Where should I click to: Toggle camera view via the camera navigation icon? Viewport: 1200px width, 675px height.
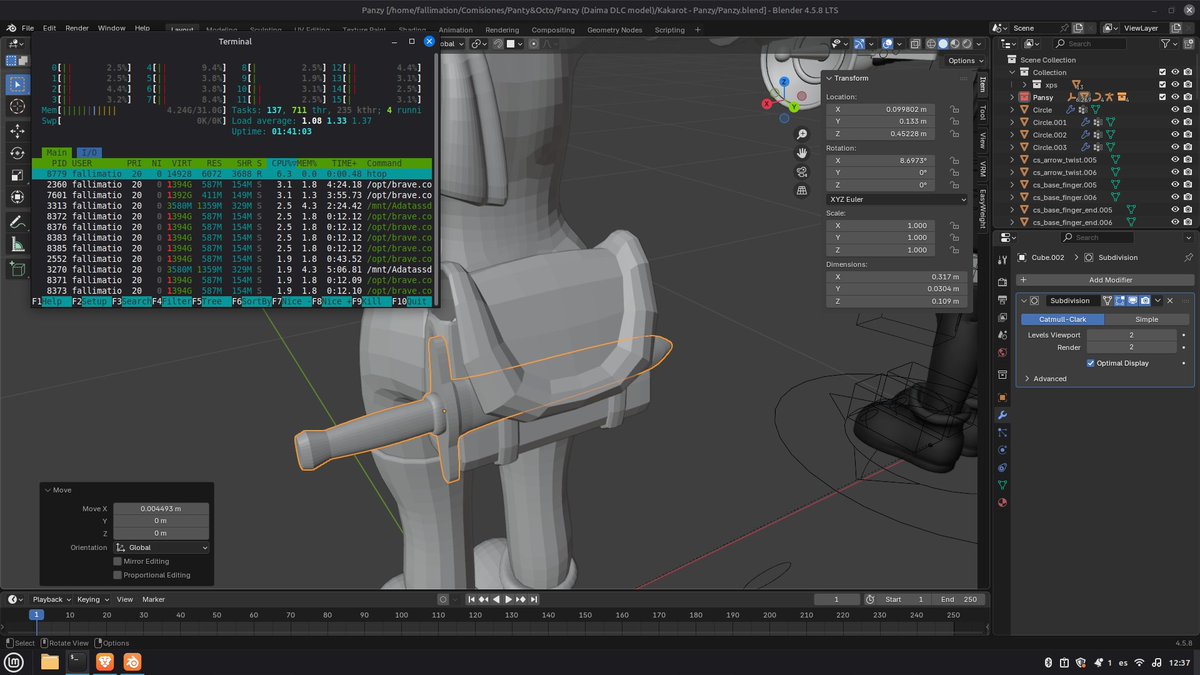[801, 172]
